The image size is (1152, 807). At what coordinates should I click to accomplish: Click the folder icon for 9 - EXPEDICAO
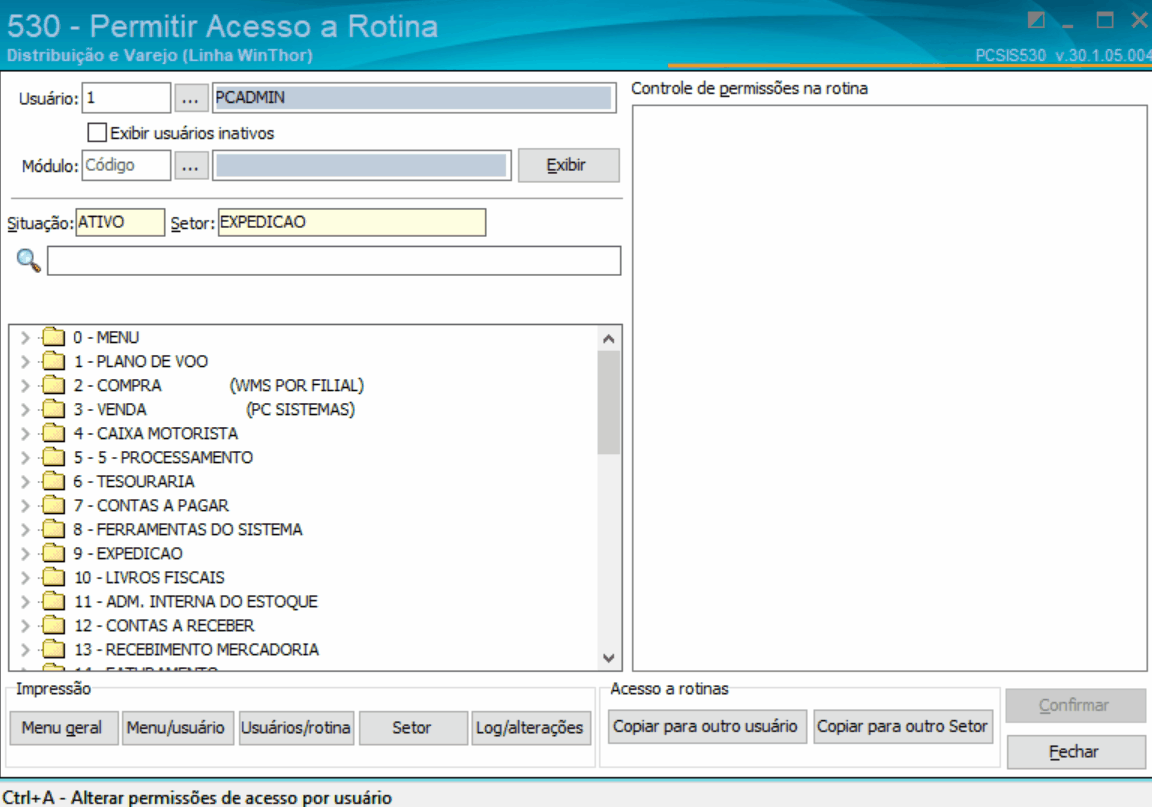(x=53, y=553)
